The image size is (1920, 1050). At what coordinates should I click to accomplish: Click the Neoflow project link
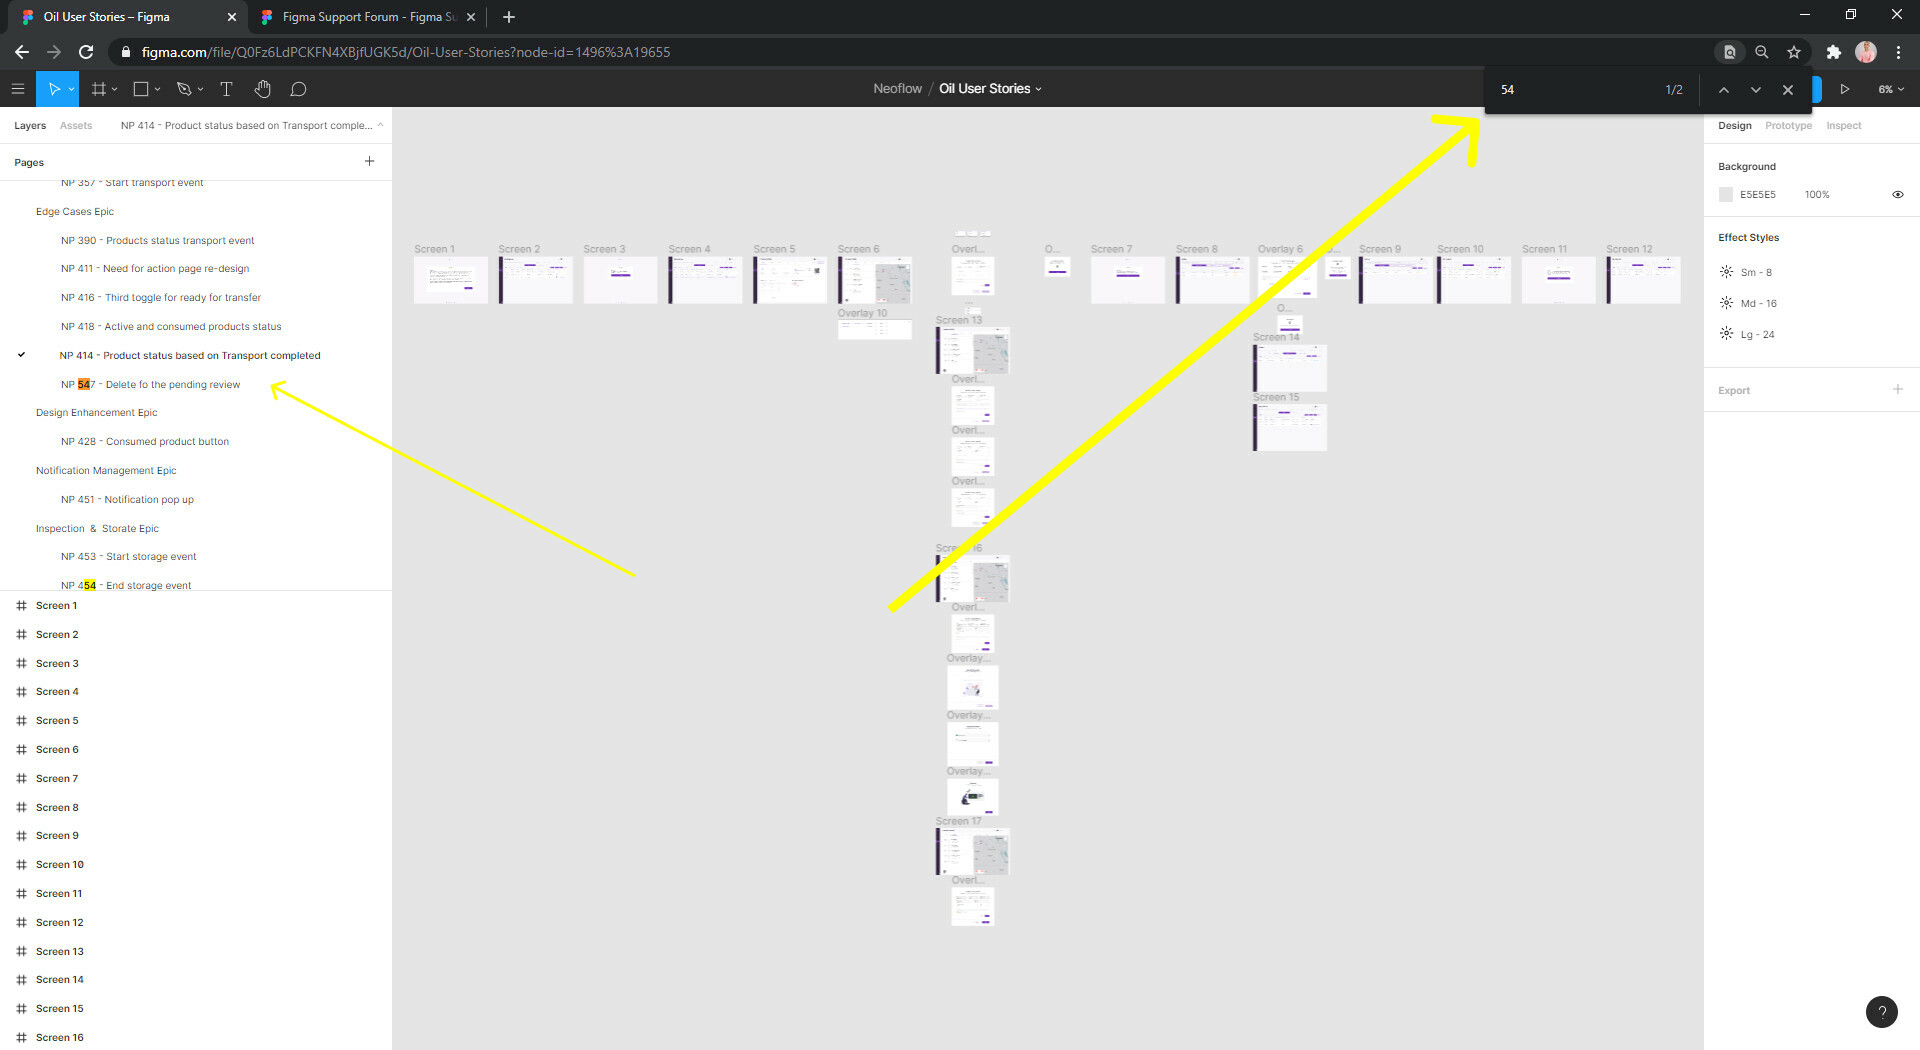897,89
